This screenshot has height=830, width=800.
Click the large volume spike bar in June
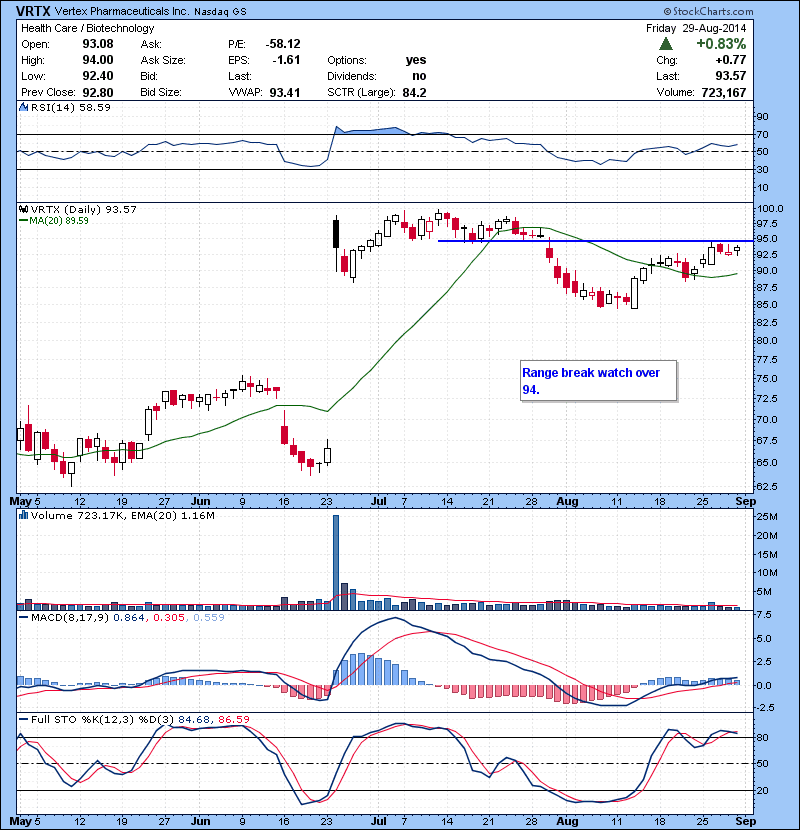click(336, 562)
